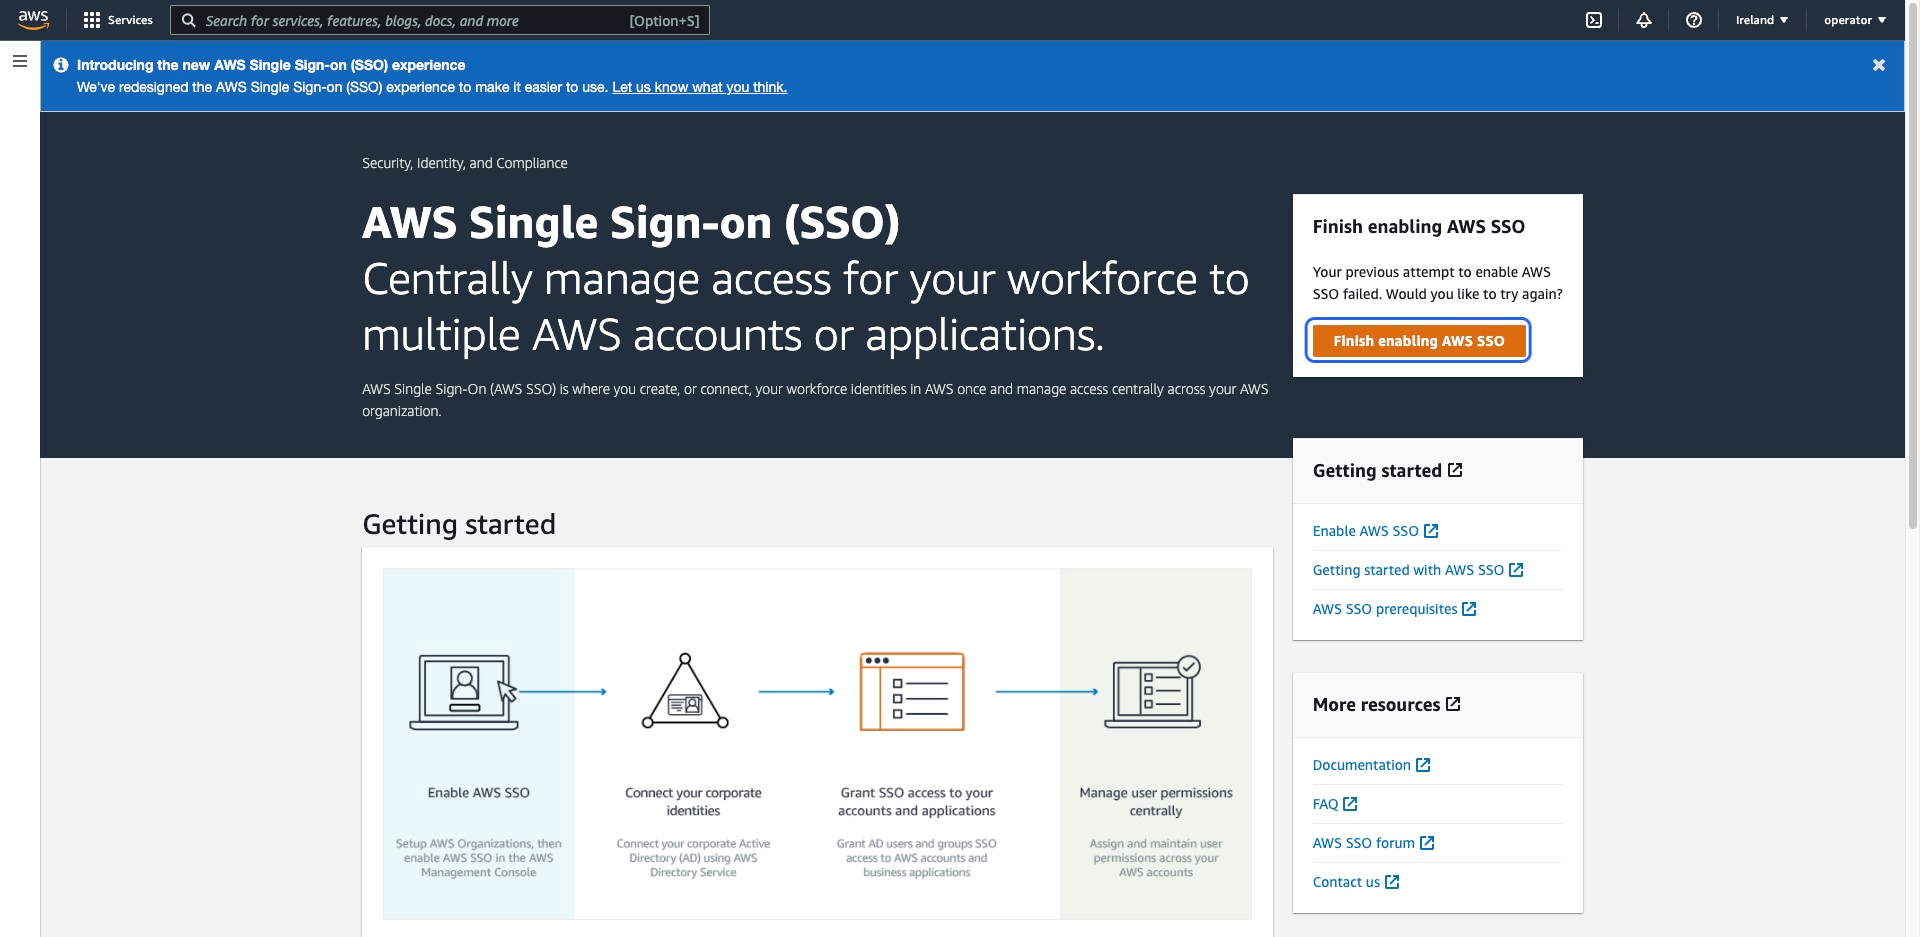
Task: Follow the 'Let us know what you think' link
Action: point(699,87)
